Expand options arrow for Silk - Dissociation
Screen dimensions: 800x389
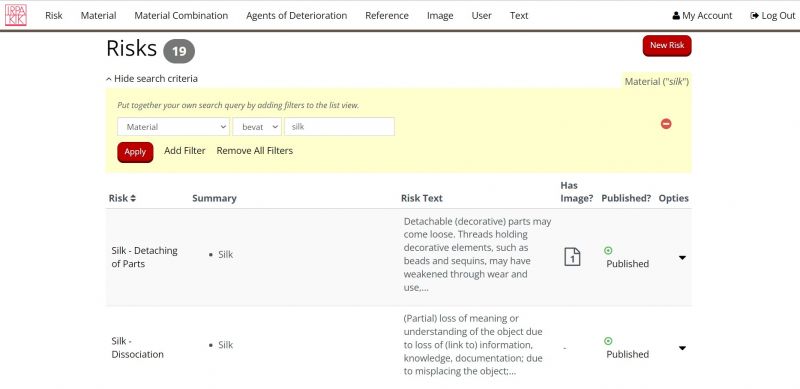pos(682,348)
